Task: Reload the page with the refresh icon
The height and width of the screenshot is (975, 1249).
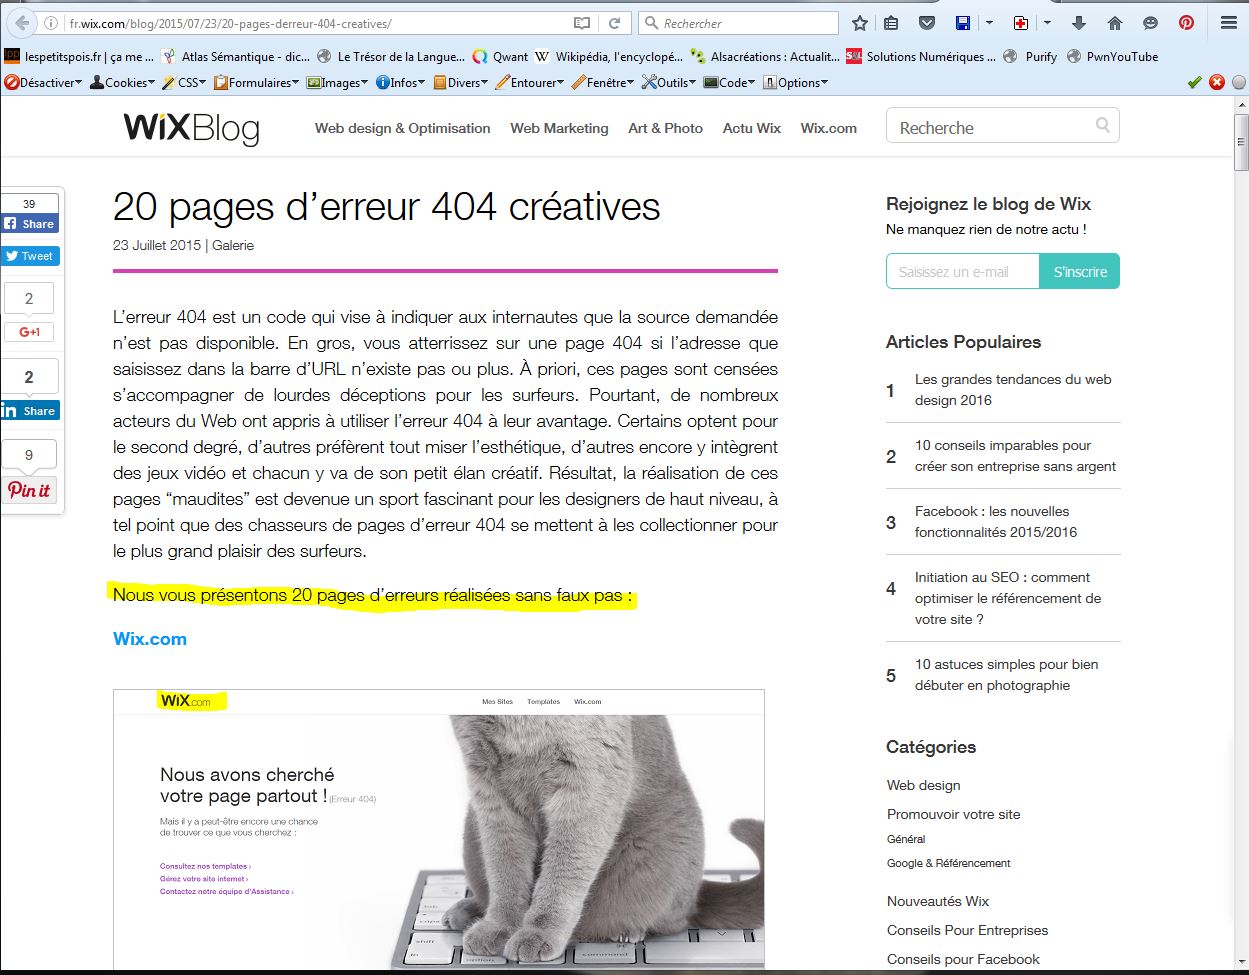Action: [x=614, y=23]
